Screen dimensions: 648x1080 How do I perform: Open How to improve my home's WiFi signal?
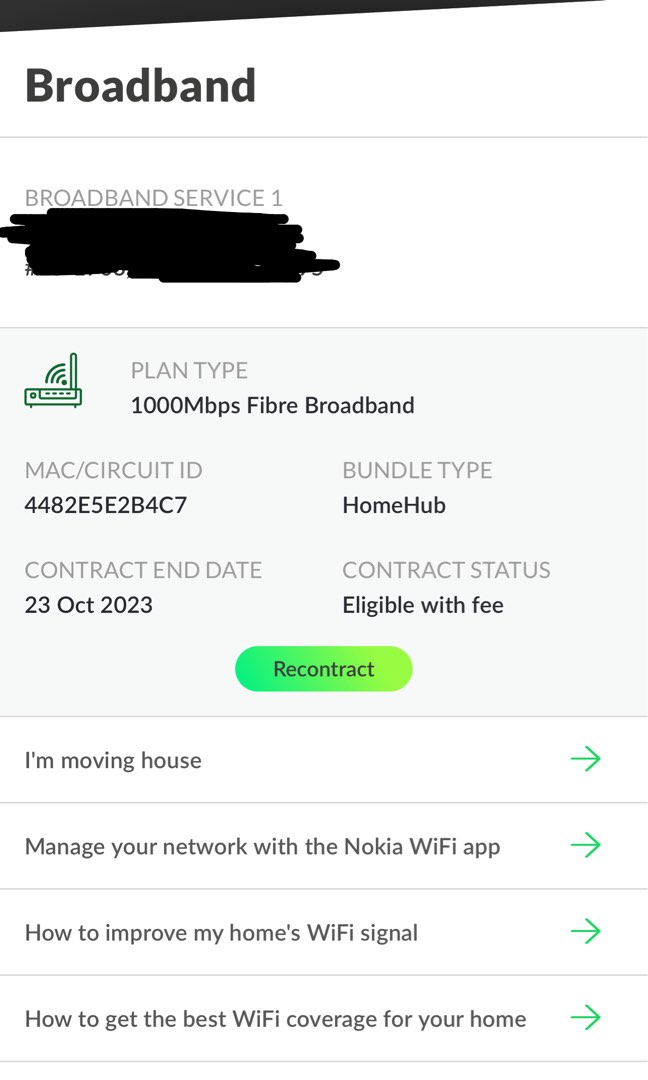tap(223, 931)
